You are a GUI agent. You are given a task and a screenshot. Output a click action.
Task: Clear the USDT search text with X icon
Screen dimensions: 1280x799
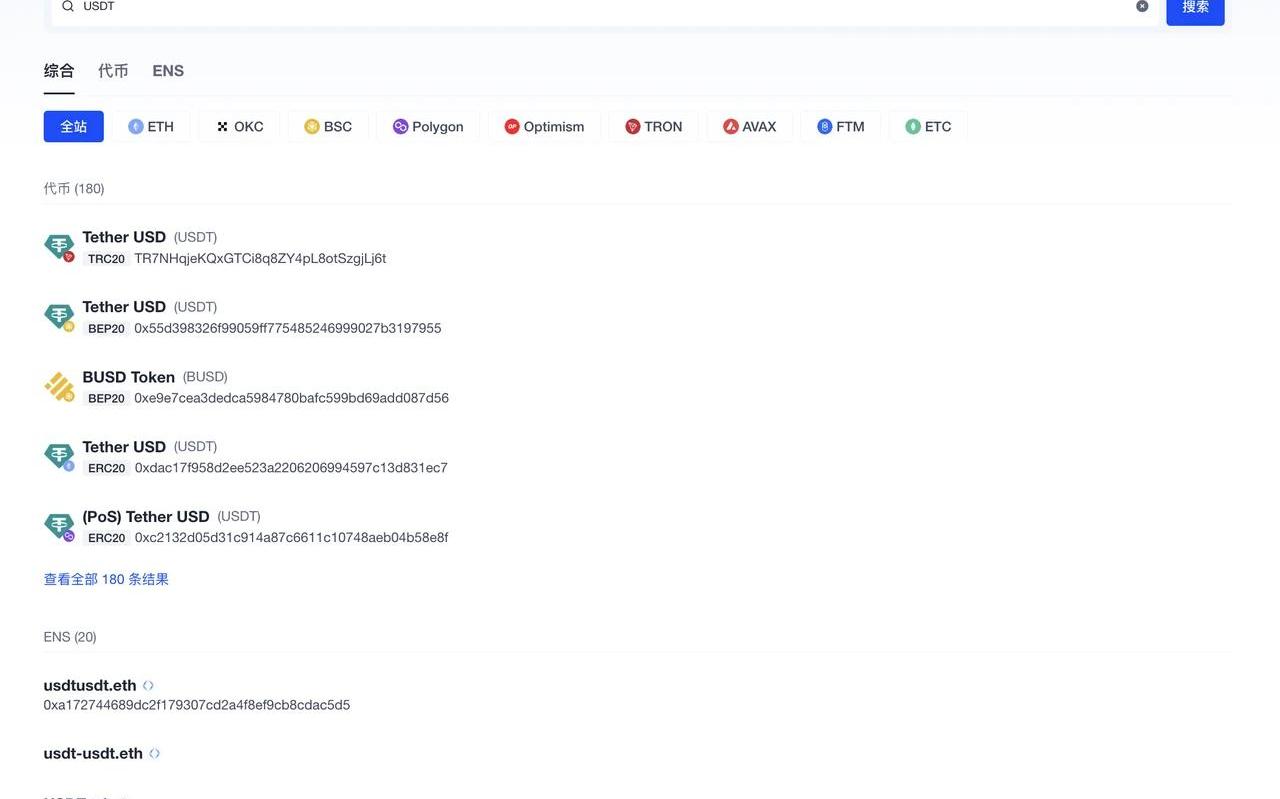(1142, 6)
